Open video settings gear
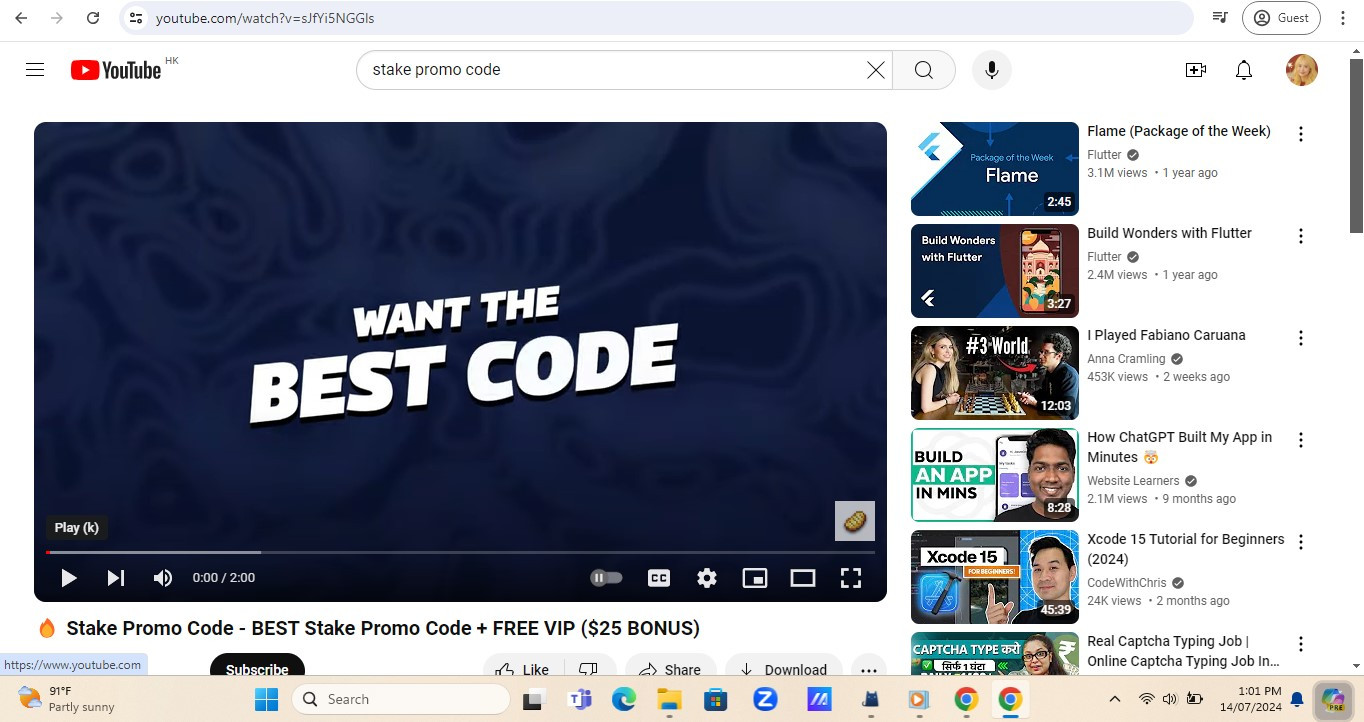 [707, 578]
